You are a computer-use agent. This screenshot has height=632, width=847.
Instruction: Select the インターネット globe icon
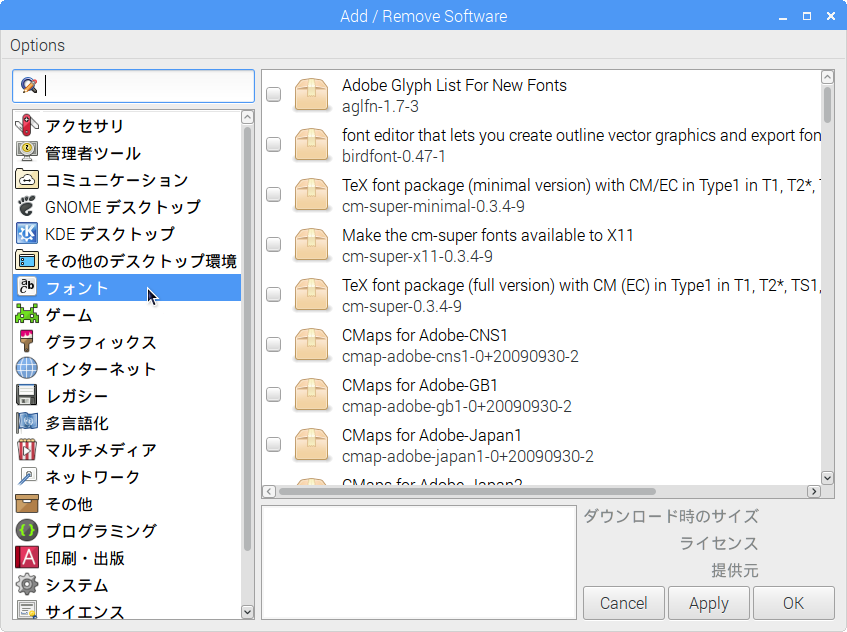(x=26, y=368)
